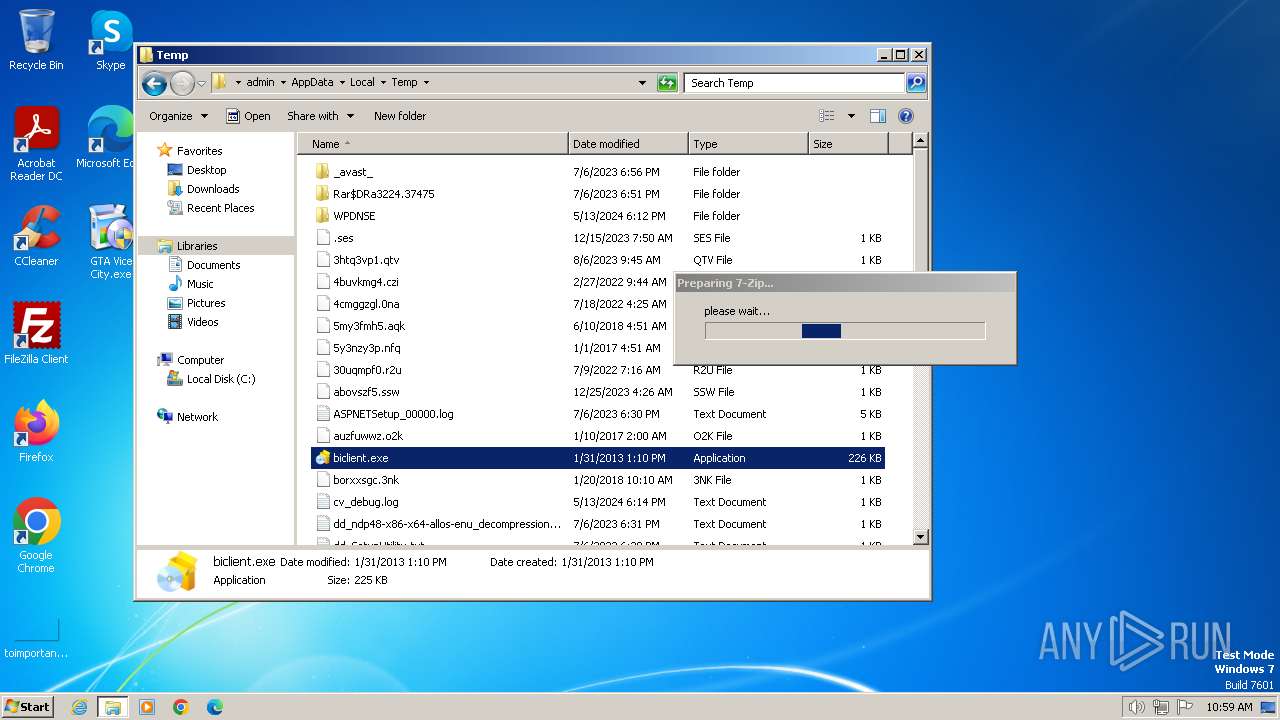
Task: Change your view with the views icon
Action: (827, 116)
